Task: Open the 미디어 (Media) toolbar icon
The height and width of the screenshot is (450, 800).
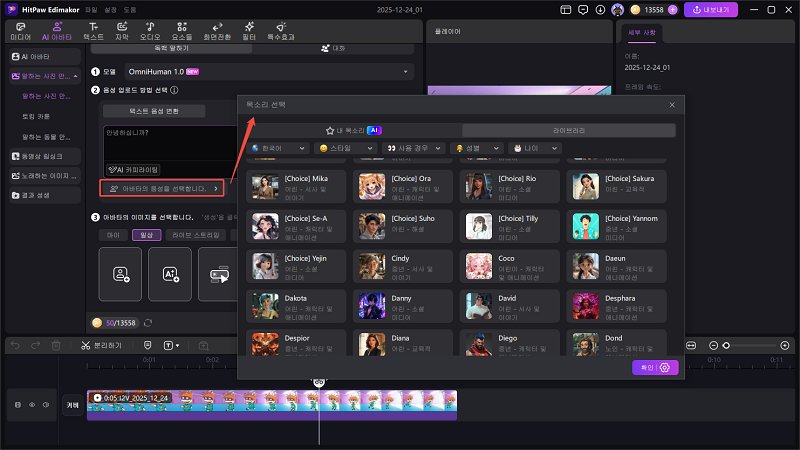Action: point(20,30)
